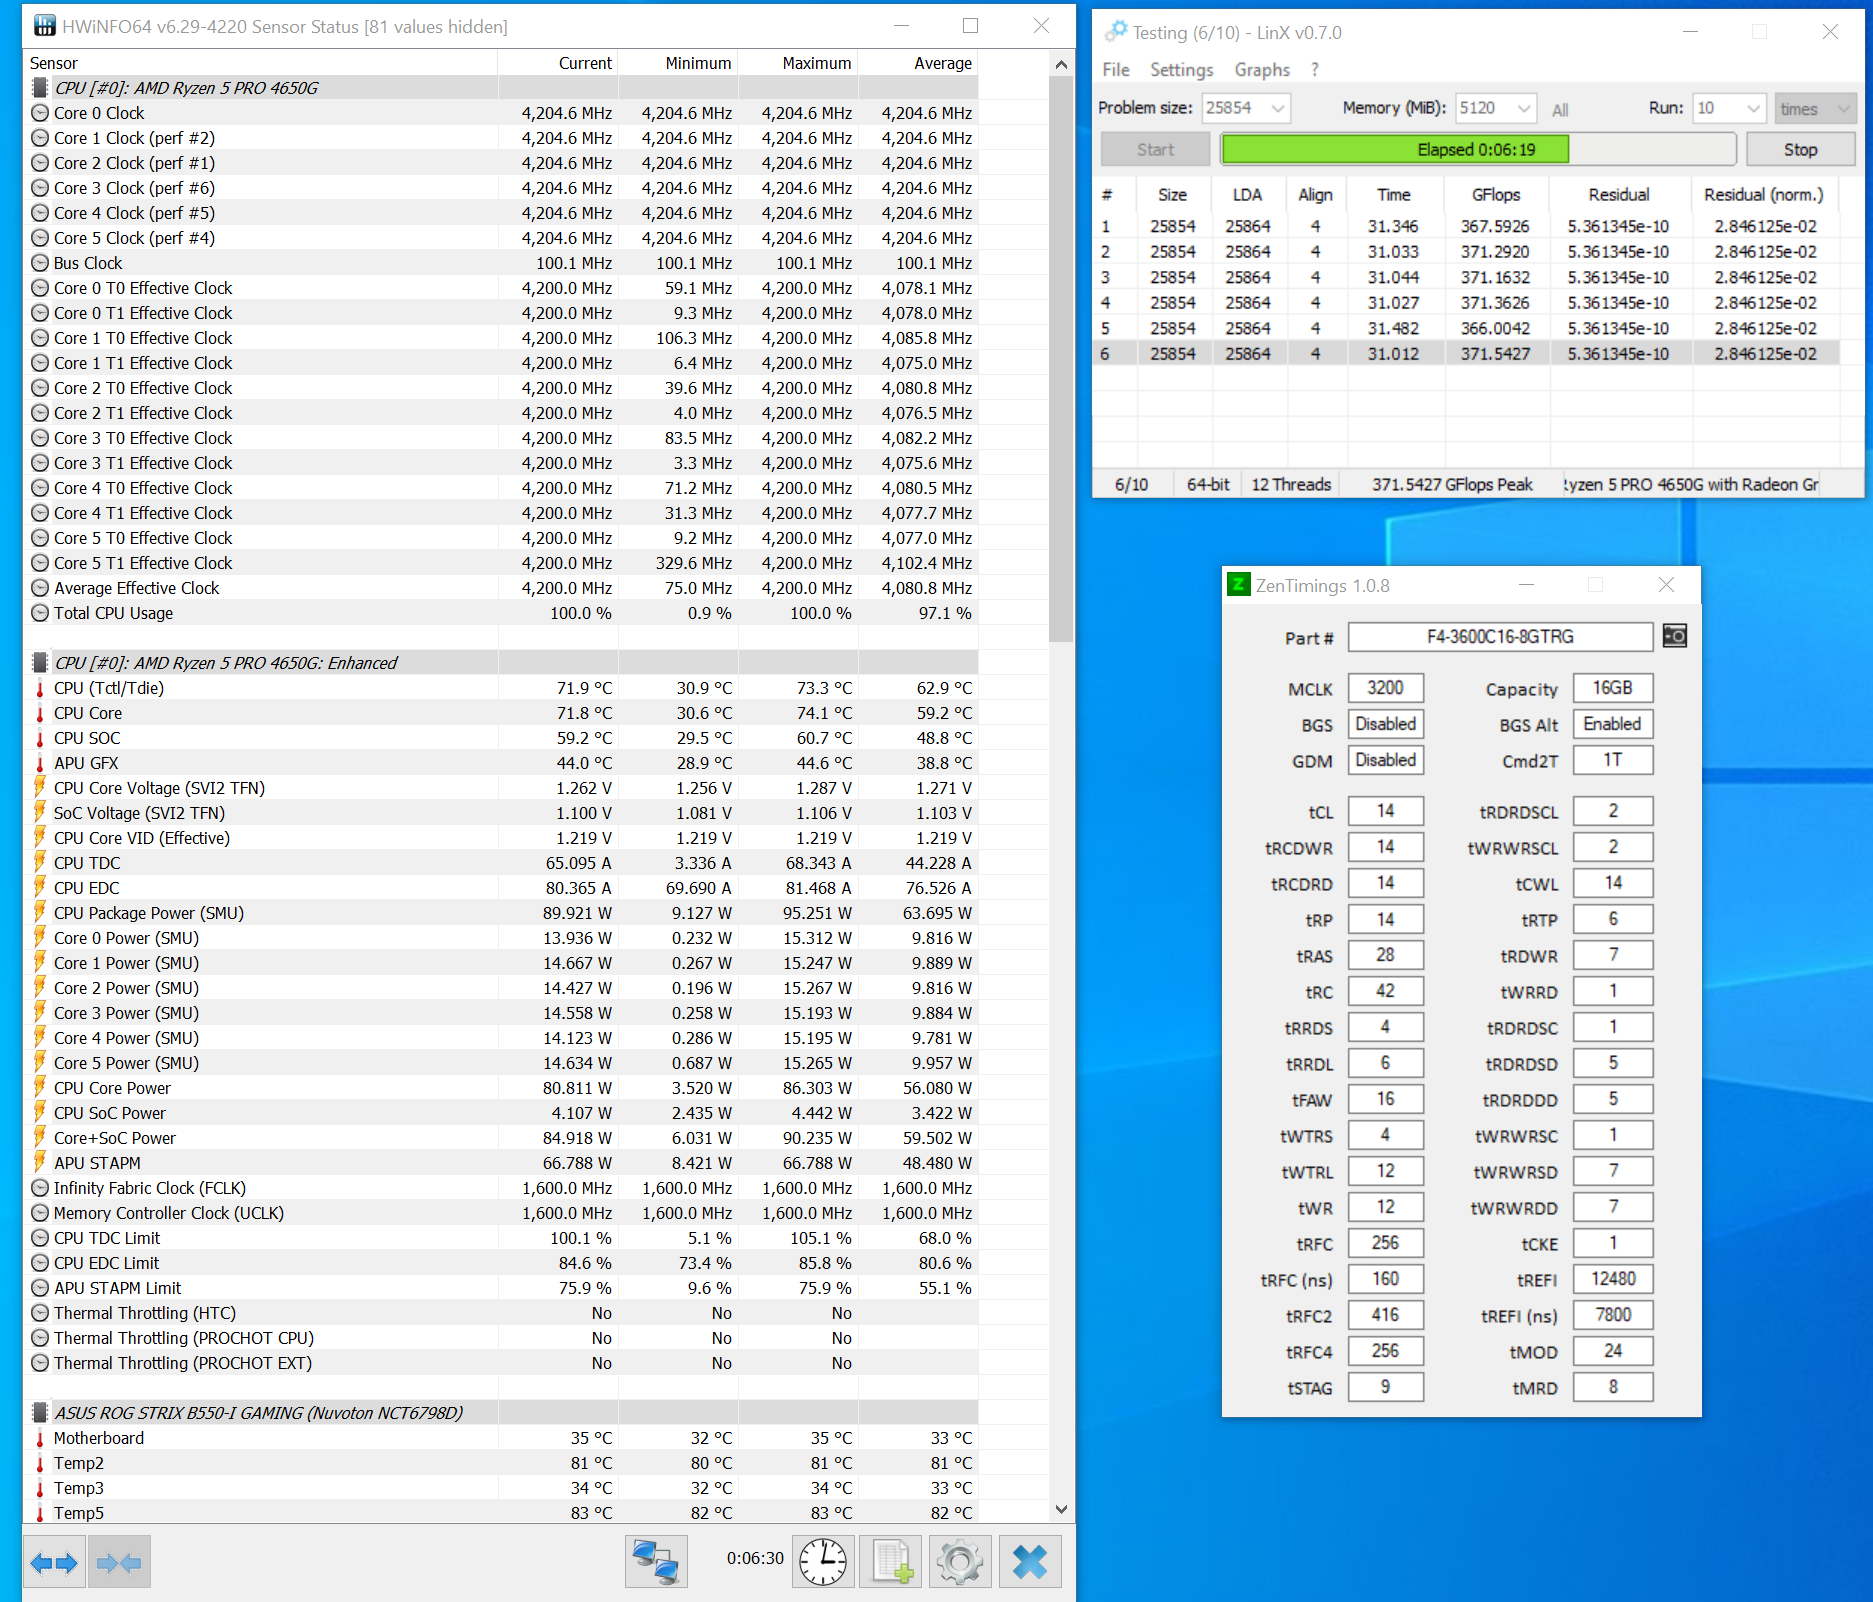Click the lightning icon beside CPU Package Power
The height and width of the screenshot is (1602, 1873).
click(40, 913)
